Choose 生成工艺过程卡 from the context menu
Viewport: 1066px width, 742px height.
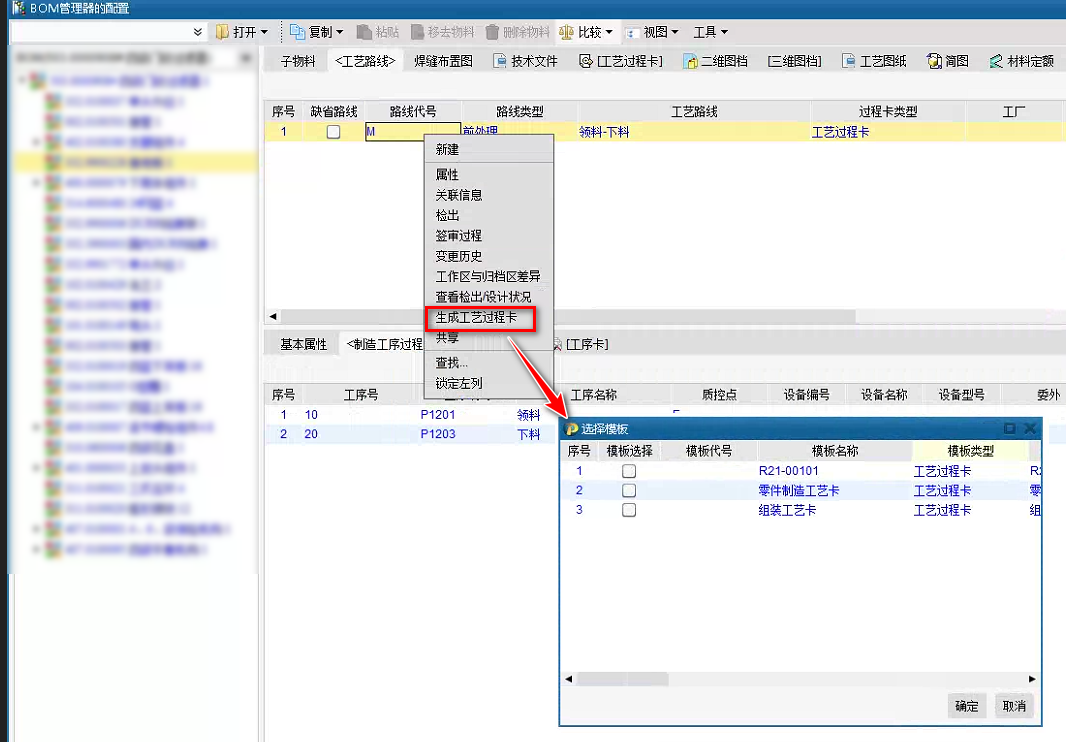pyautogui.click(x=476, y=318)
